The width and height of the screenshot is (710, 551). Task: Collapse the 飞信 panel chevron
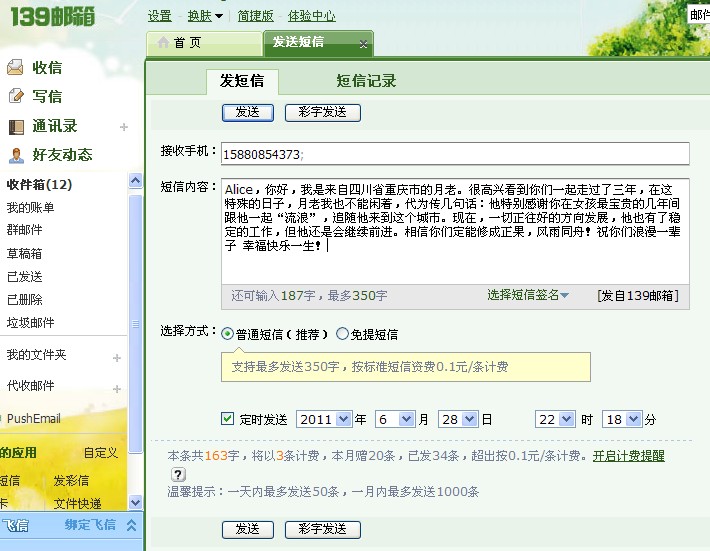131,525
